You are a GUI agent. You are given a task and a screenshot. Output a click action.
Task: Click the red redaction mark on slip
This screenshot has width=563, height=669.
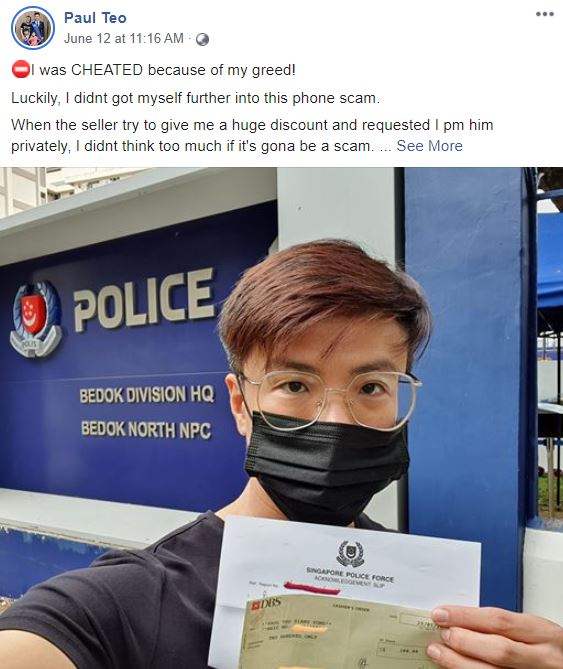(x=312, y=588)
